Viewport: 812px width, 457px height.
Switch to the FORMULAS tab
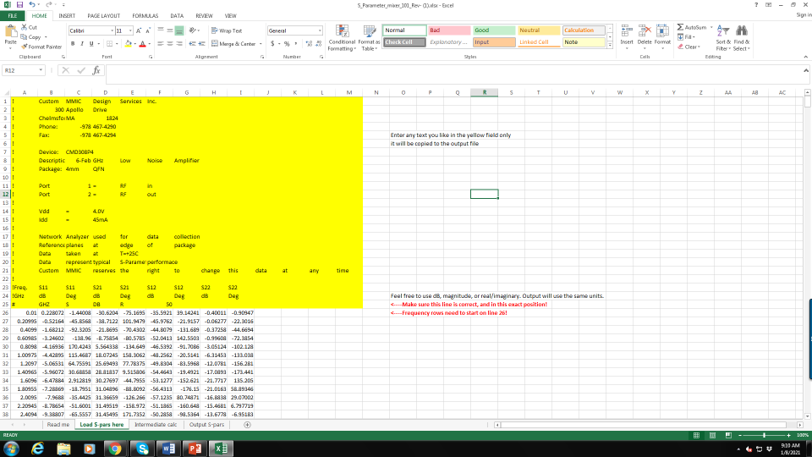tap(145, 16)
